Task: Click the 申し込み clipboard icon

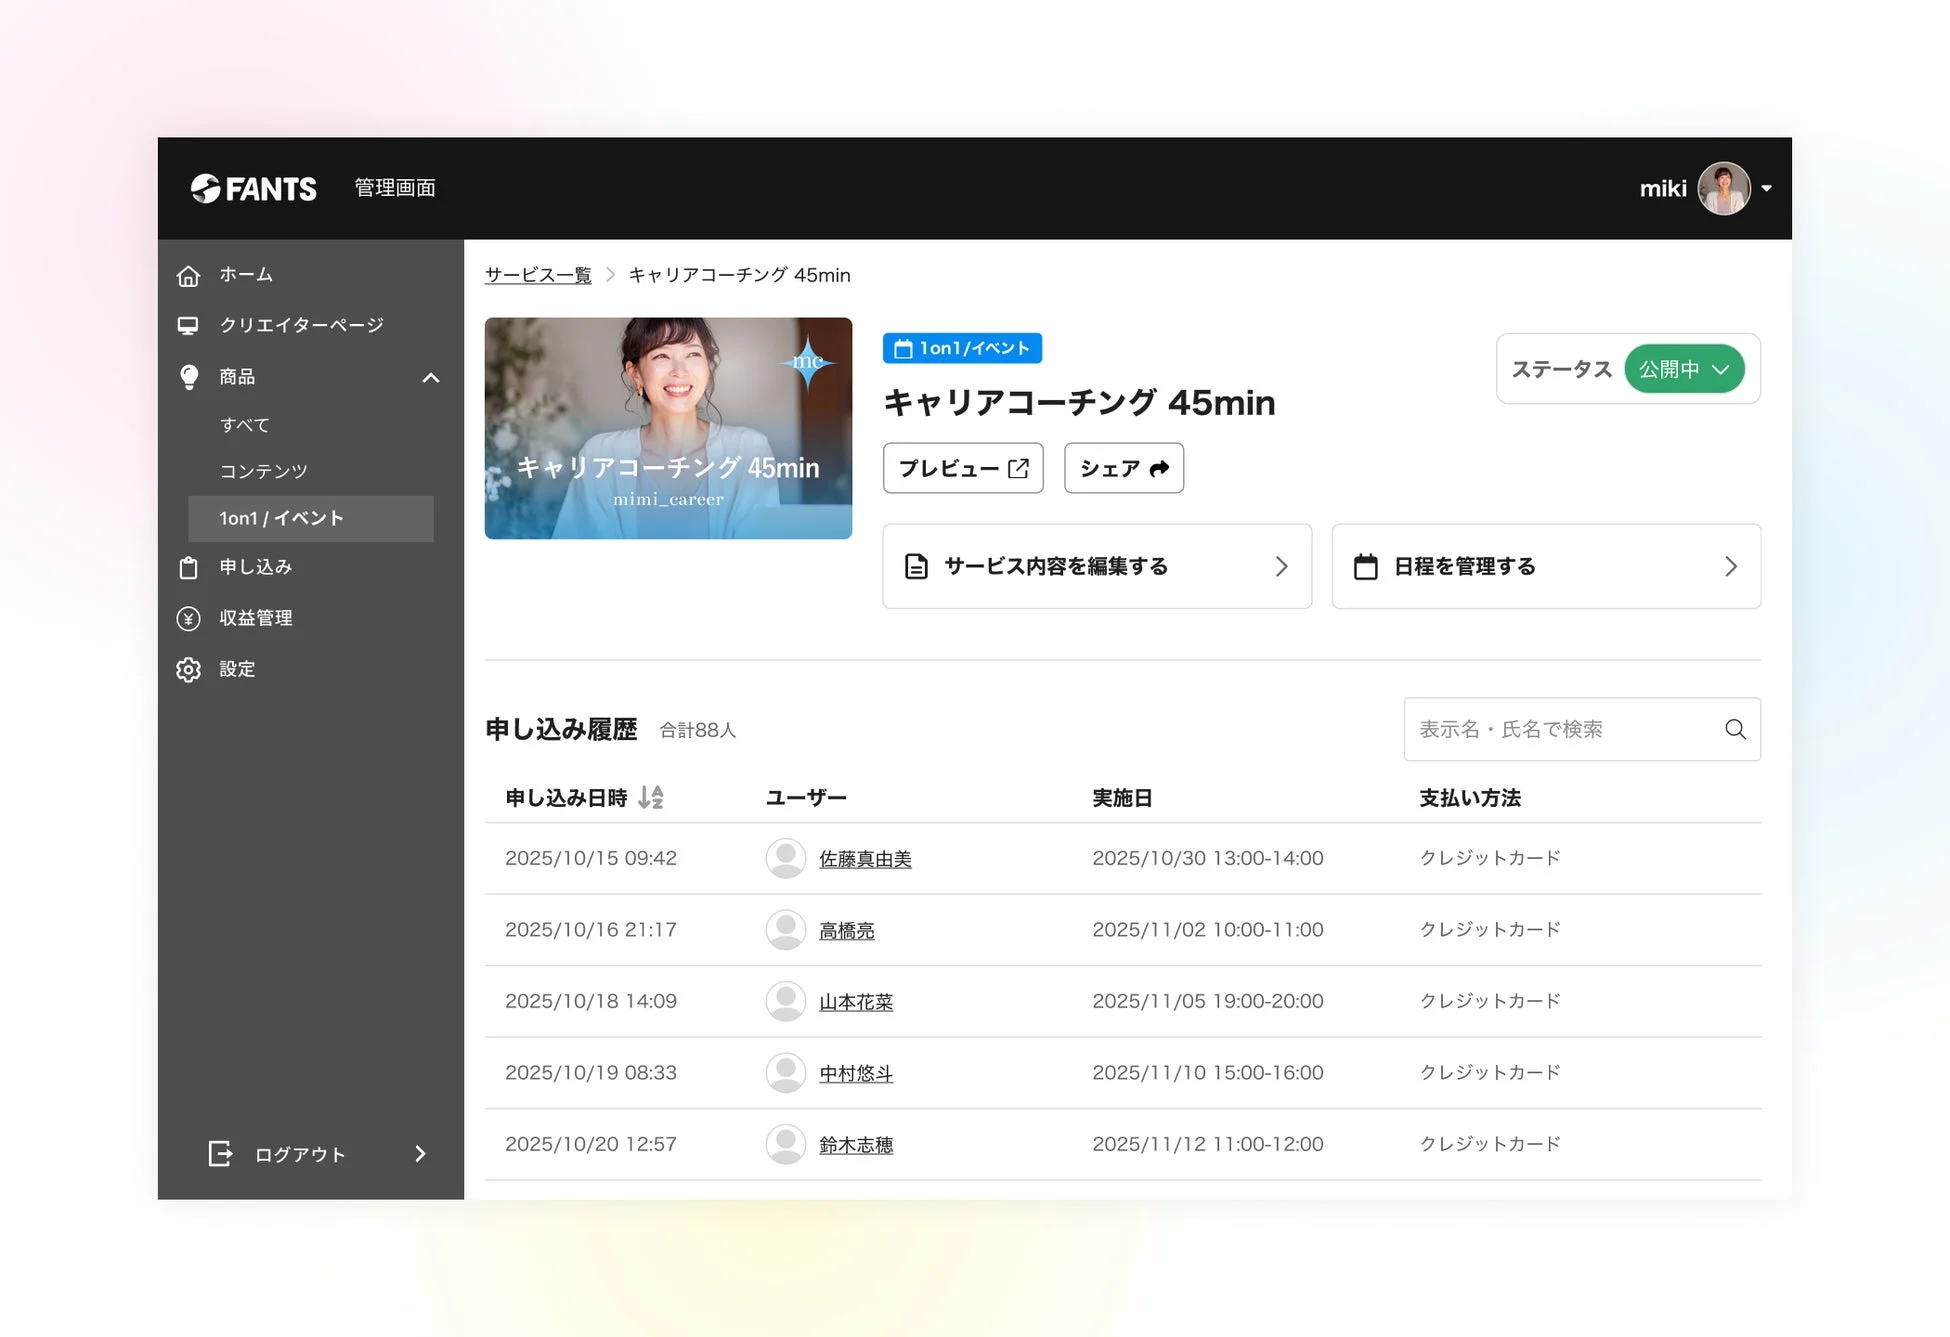Action: click(x=189, y=567)
